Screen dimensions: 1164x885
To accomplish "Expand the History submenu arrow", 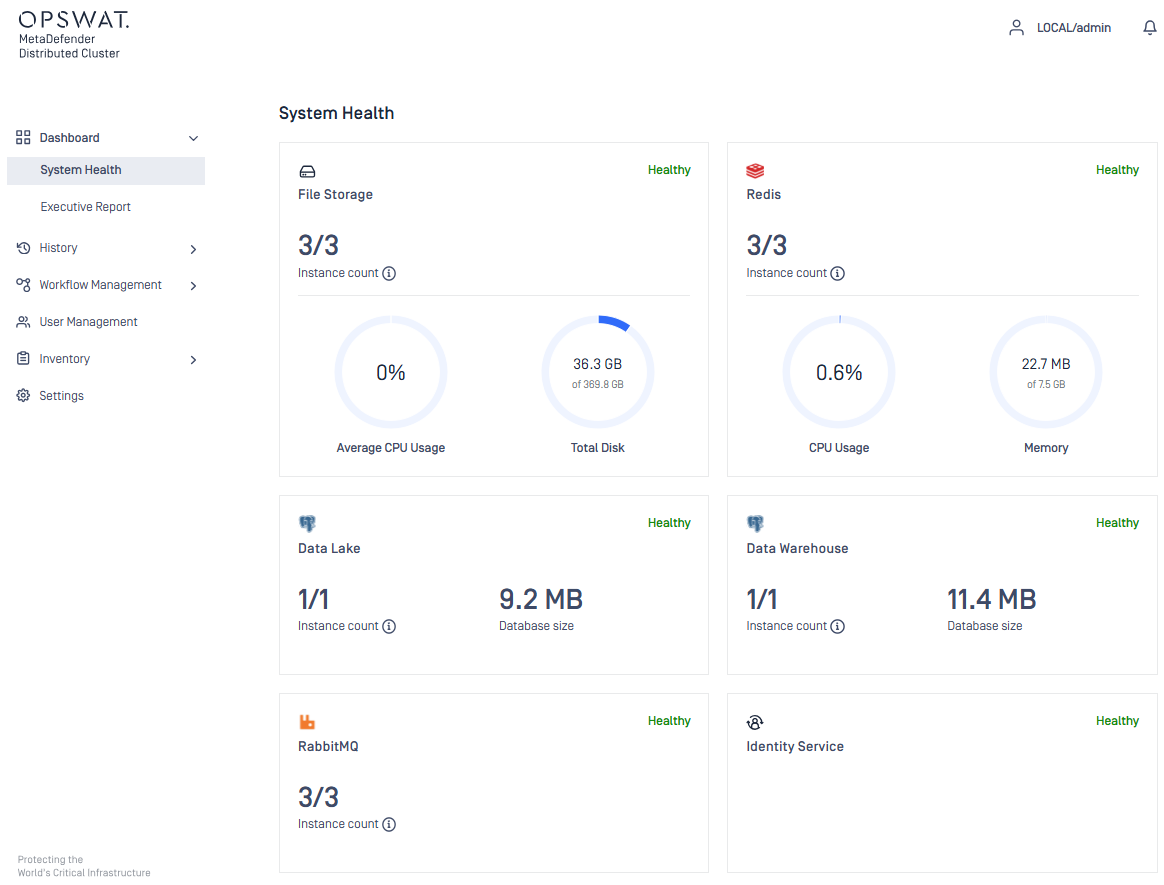I will [x=193, y=249].
